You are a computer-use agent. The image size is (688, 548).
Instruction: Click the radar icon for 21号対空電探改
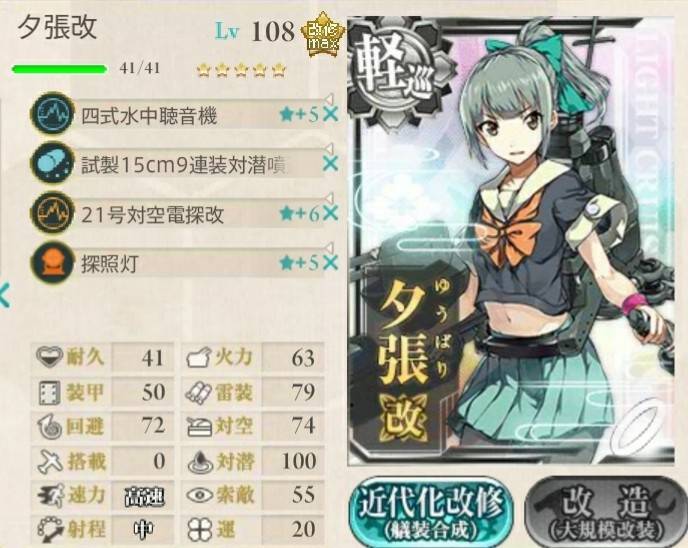pos(52,213)
